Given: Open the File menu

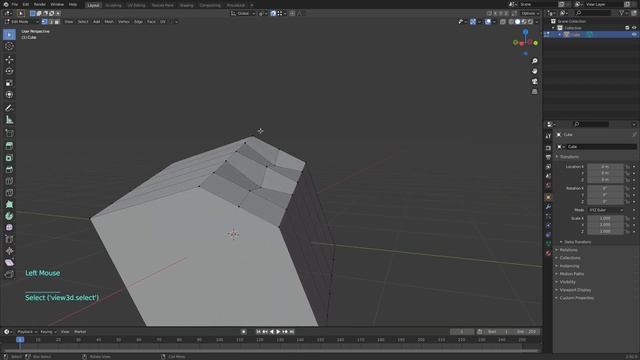Looking at the screenshot, I should (15, 4).
